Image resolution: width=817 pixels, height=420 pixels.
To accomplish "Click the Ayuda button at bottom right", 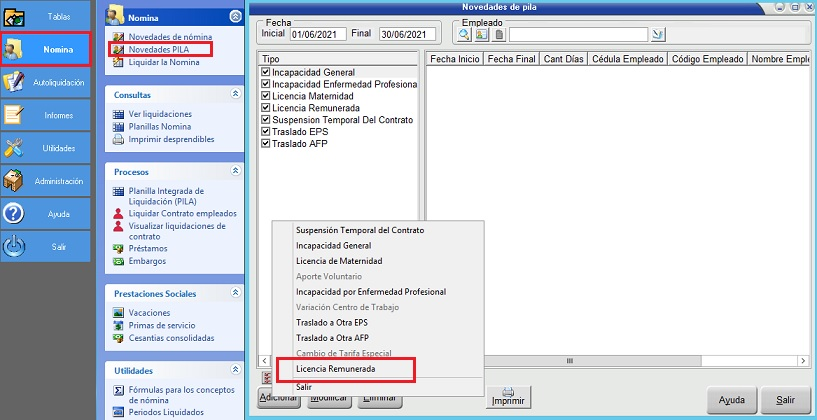I will (x=731, y=399).
